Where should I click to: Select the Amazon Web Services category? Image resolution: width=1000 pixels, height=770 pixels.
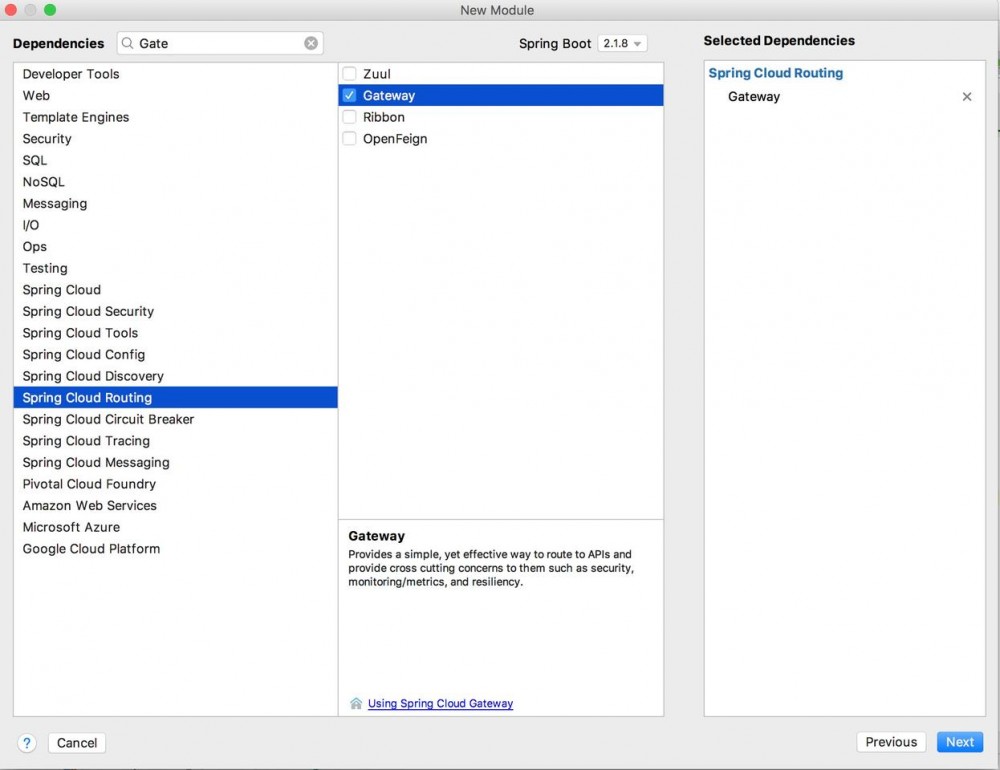coord(175,506)
